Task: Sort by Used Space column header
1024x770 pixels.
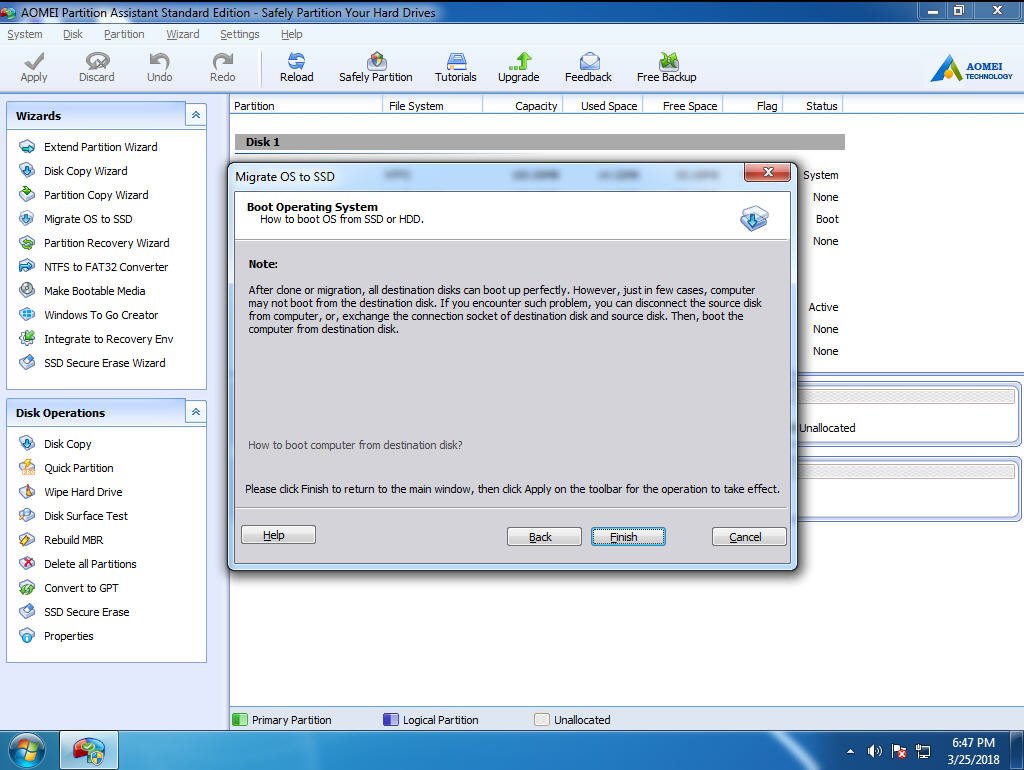Action: 603,106
